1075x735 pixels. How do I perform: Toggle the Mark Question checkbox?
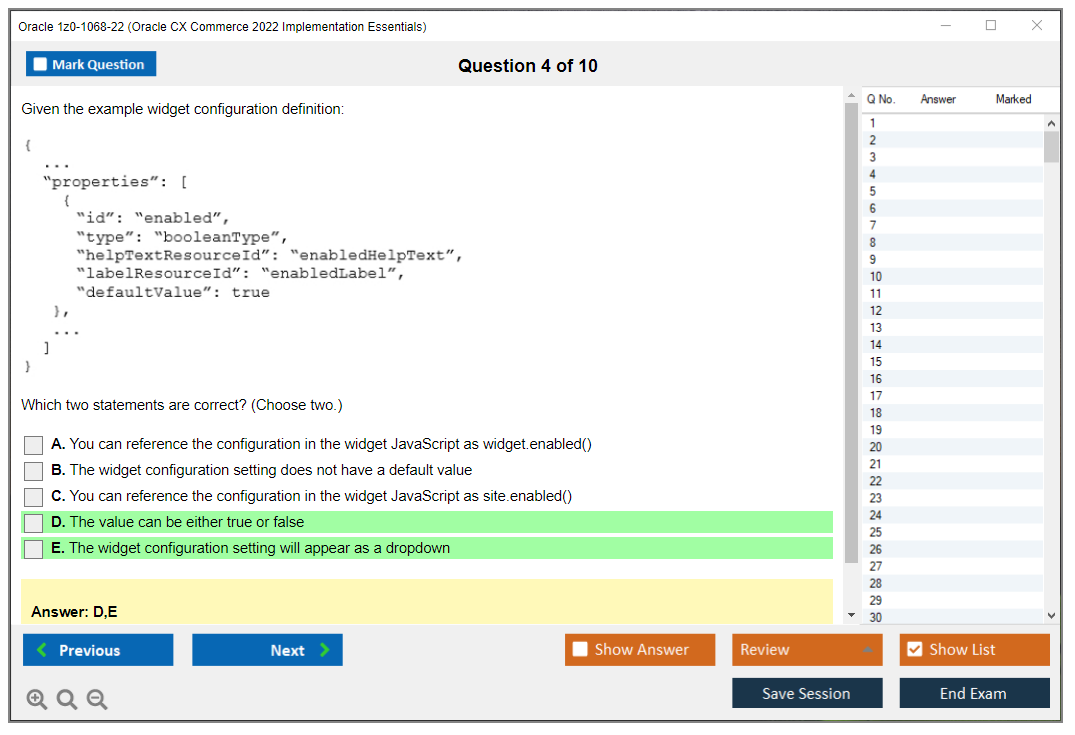(41, 64)
